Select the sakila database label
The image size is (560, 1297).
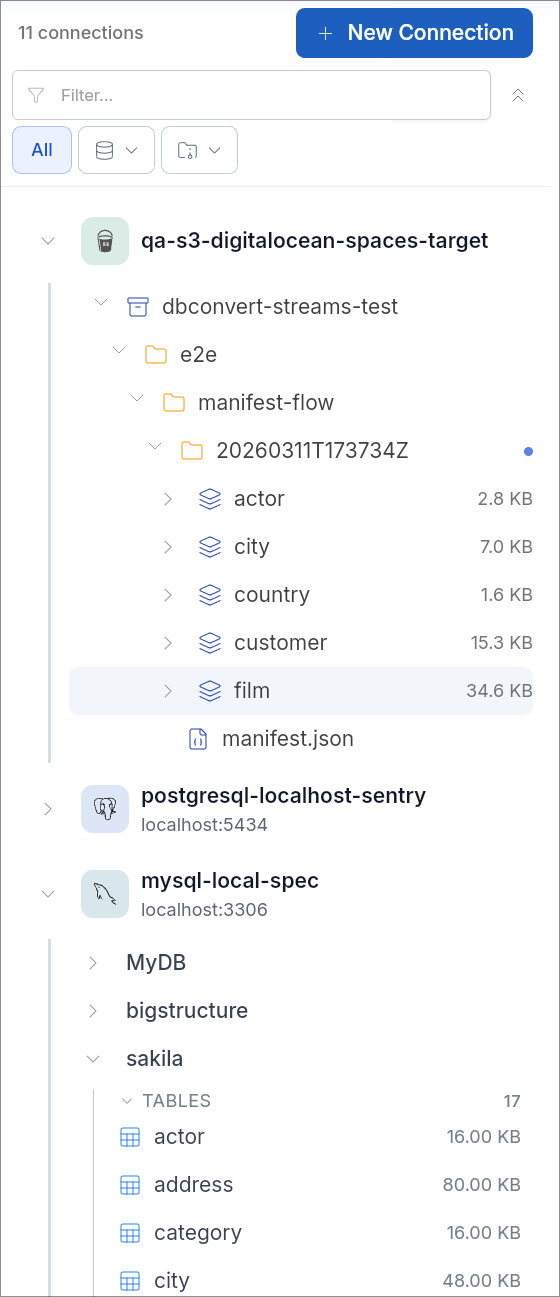pos(154,1059)
